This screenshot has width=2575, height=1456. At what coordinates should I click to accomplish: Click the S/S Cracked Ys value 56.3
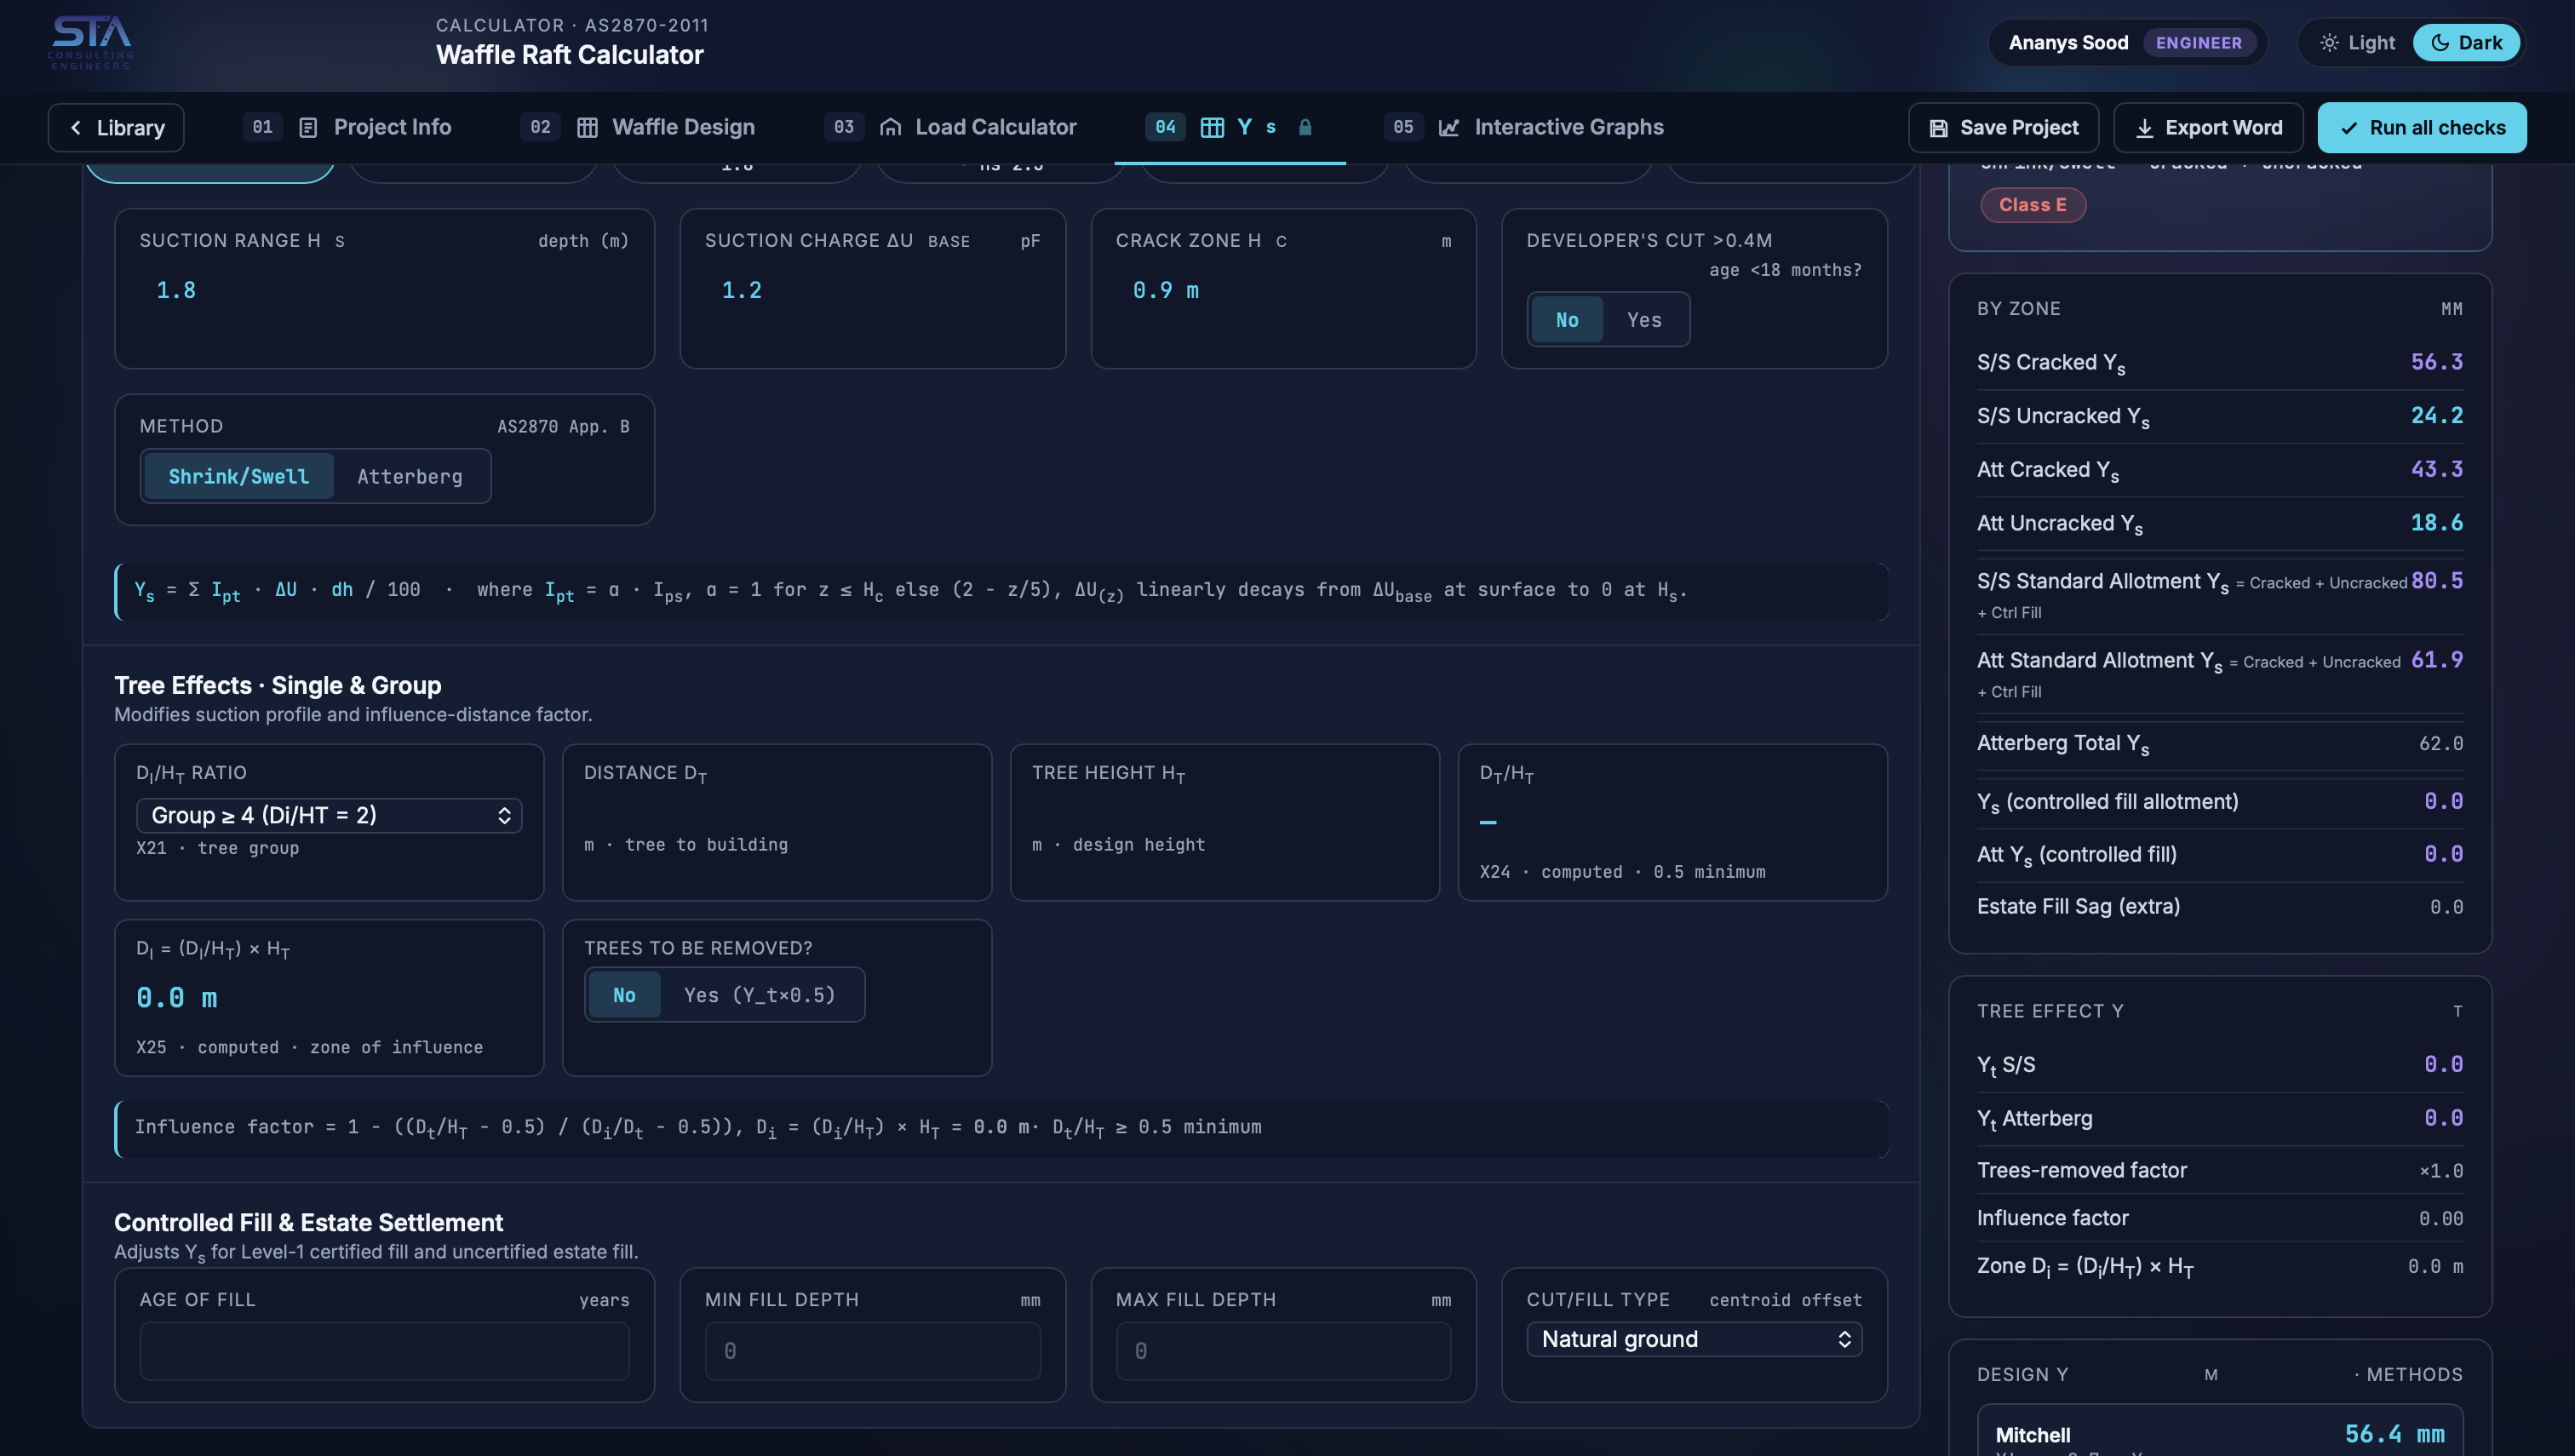click(x=2436, y=362)
